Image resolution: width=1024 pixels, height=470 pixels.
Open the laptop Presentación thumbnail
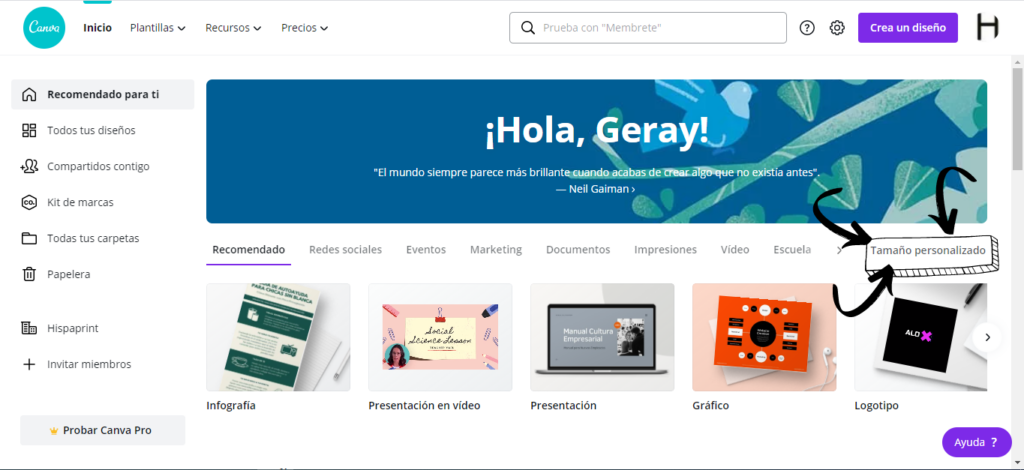click(x=602, y=337)
